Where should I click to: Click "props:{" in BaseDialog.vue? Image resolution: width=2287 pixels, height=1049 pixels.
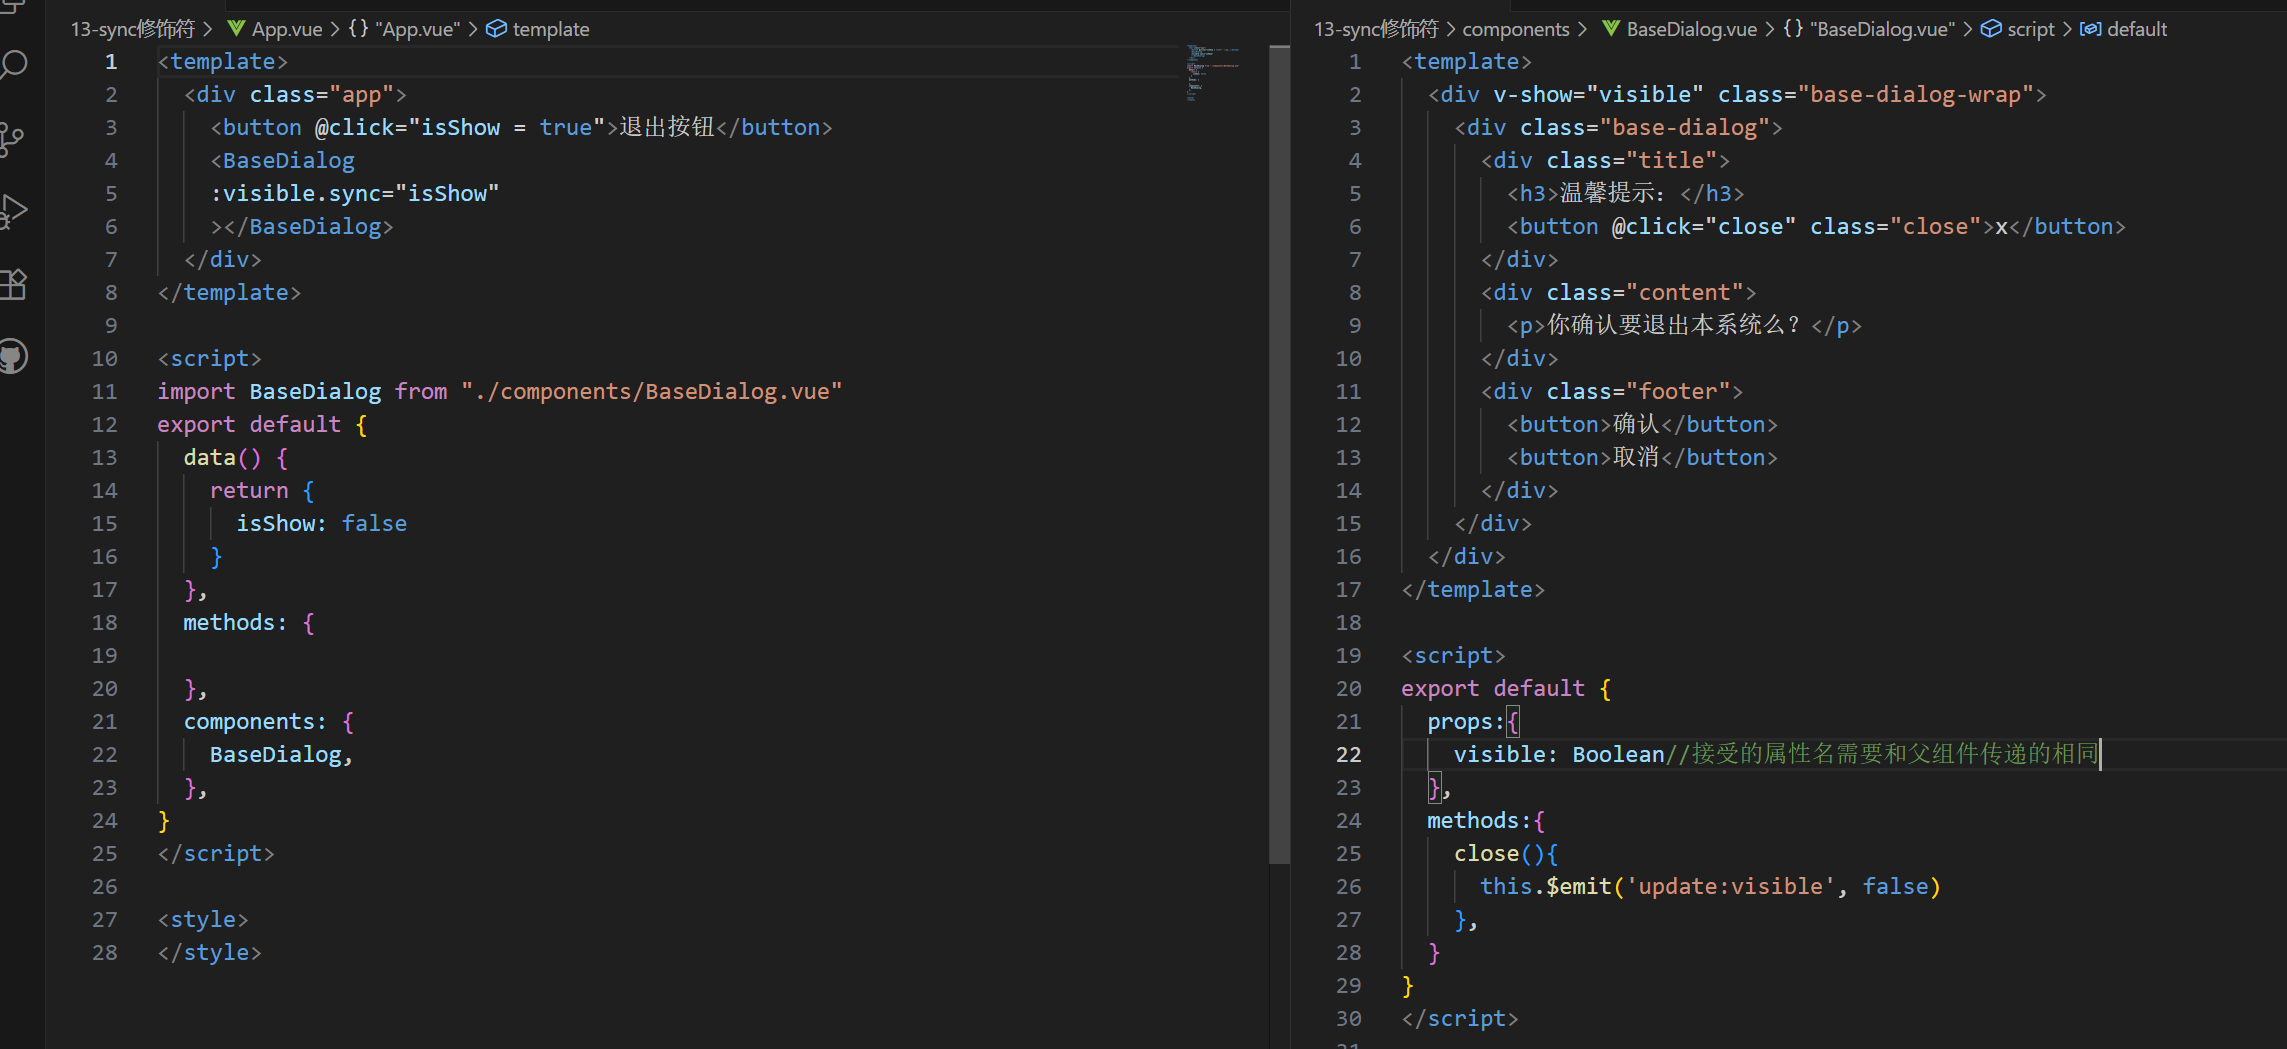click(x=1473, y=722)
